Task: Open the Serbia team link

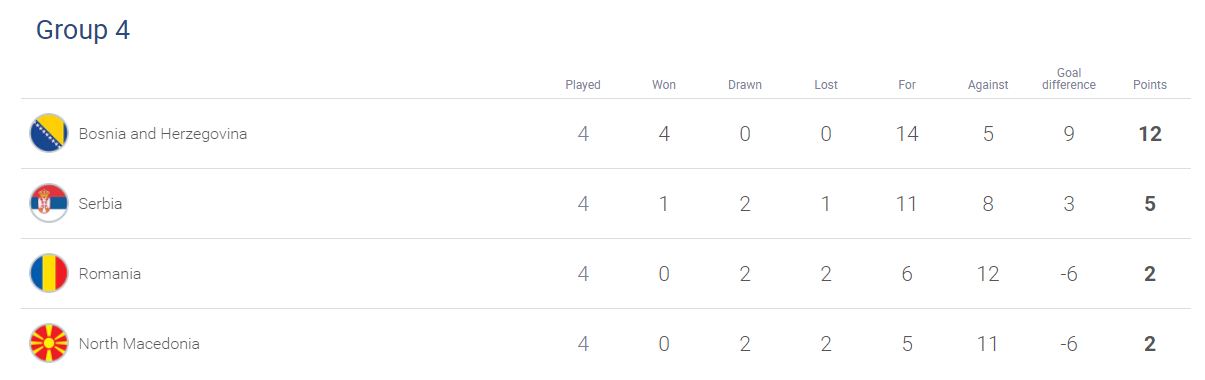Action: 100,204
